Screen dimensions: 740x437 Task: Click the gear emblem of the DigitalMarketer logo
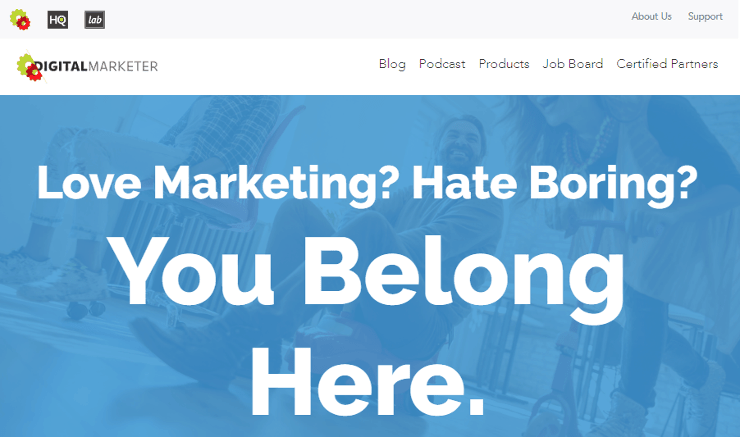[x=29, y=67]
